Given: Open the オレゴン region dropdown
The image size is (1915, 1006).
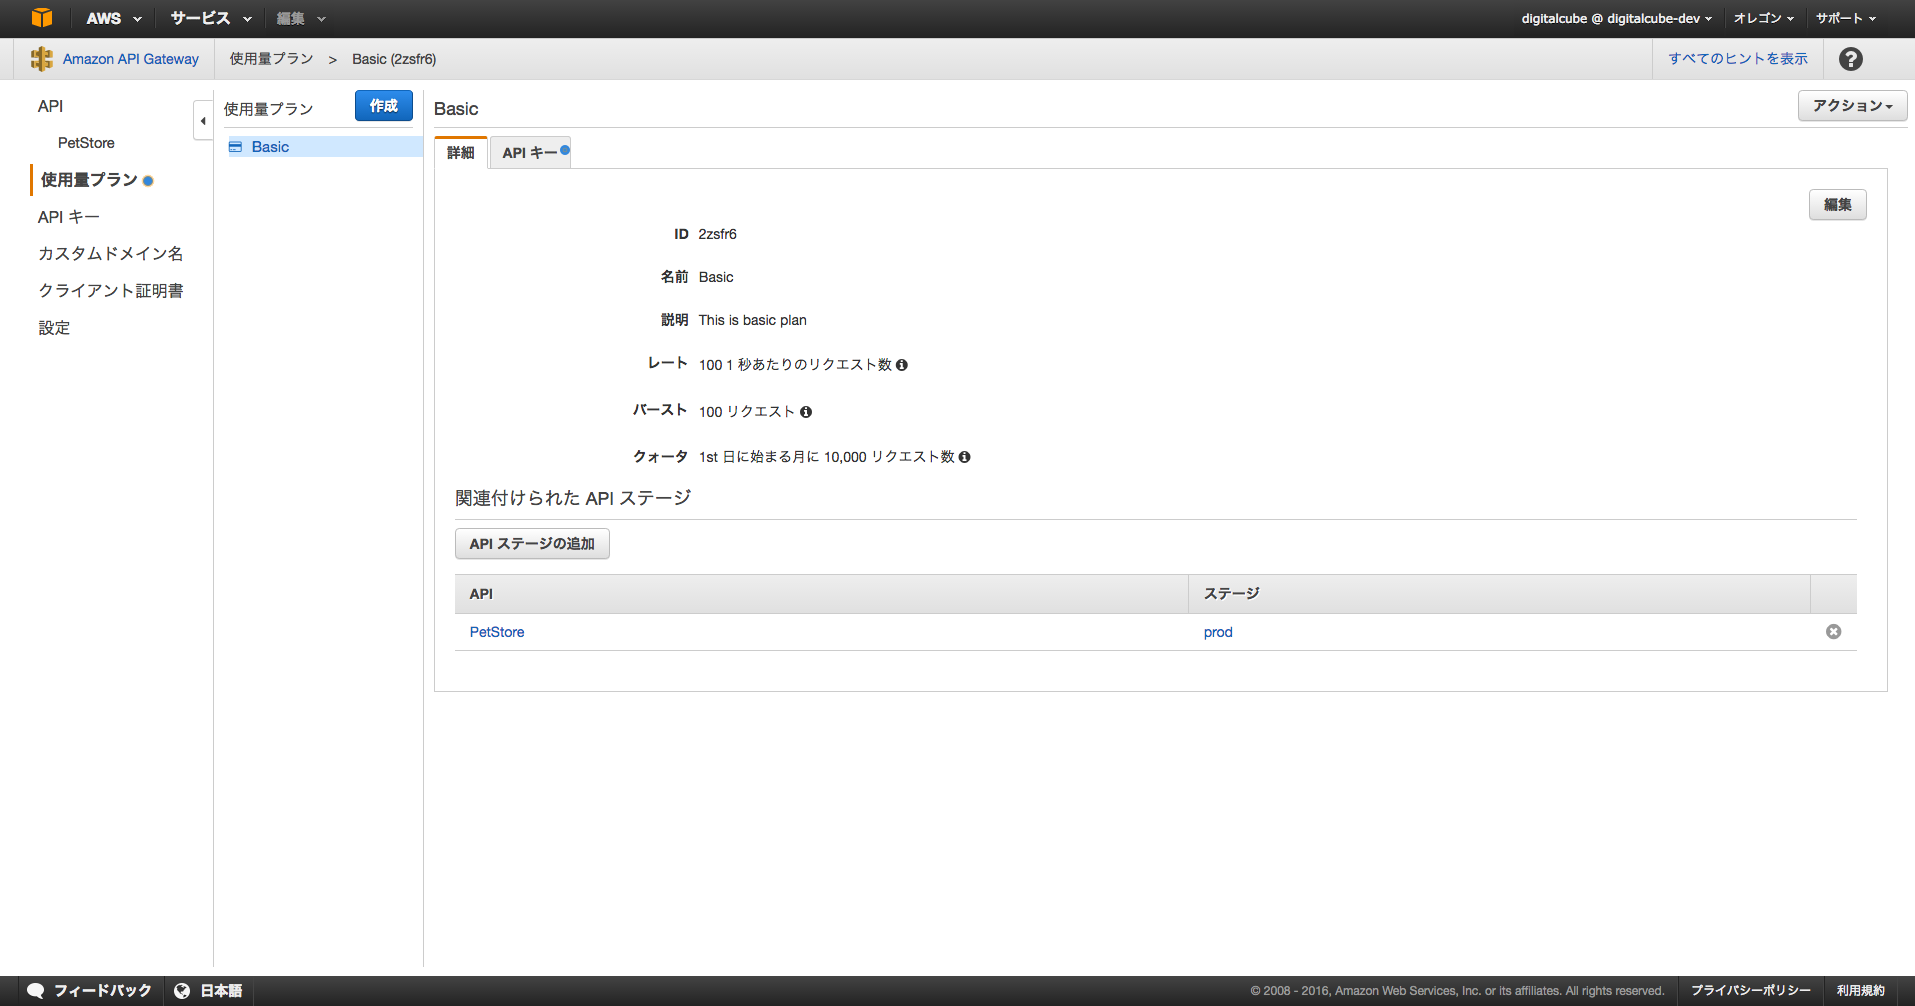Looking at the screenshot, I should [x=1763, y=18].
